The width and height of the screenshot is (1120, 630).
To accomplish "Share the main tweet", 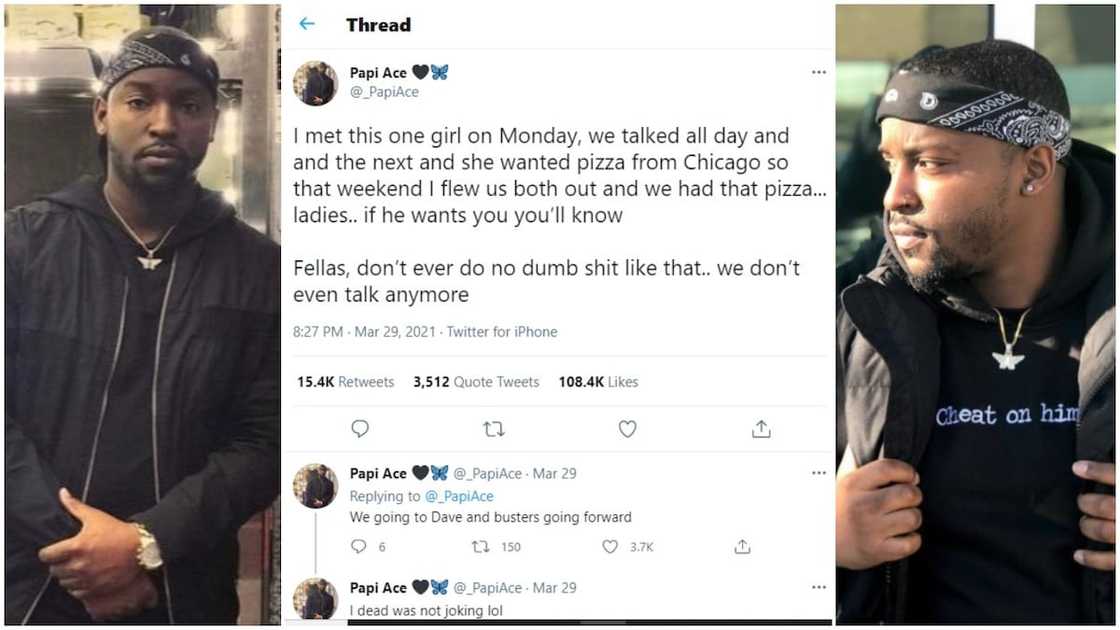I will [x=761, y=428].
